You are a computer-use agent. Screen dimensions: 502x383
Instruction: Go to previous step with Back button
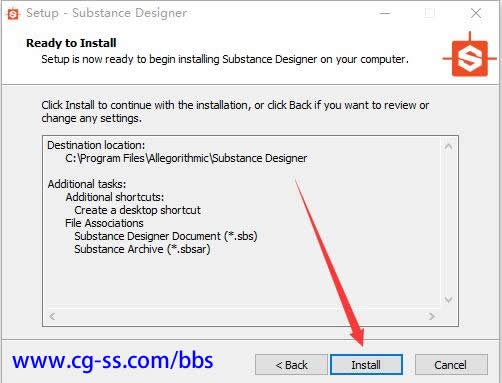coord(291,365)
